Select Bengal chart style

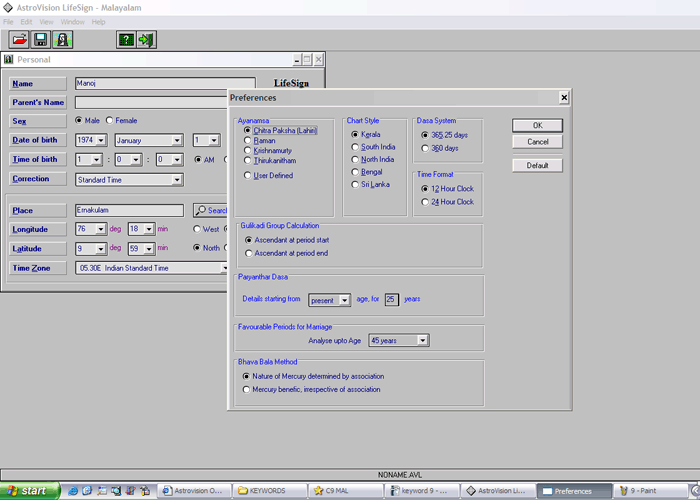(367, 172)
